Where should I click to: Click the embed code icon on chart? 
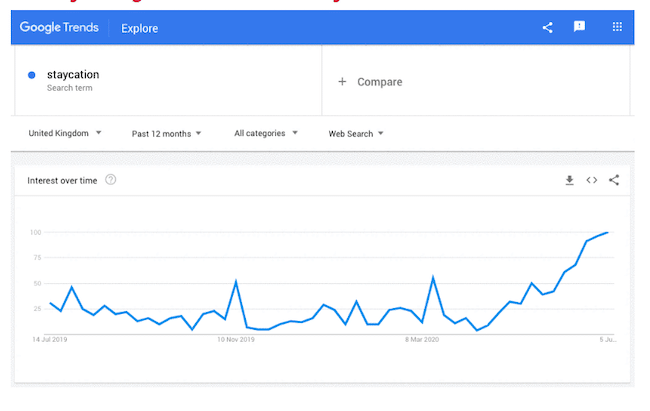[591, 180]
